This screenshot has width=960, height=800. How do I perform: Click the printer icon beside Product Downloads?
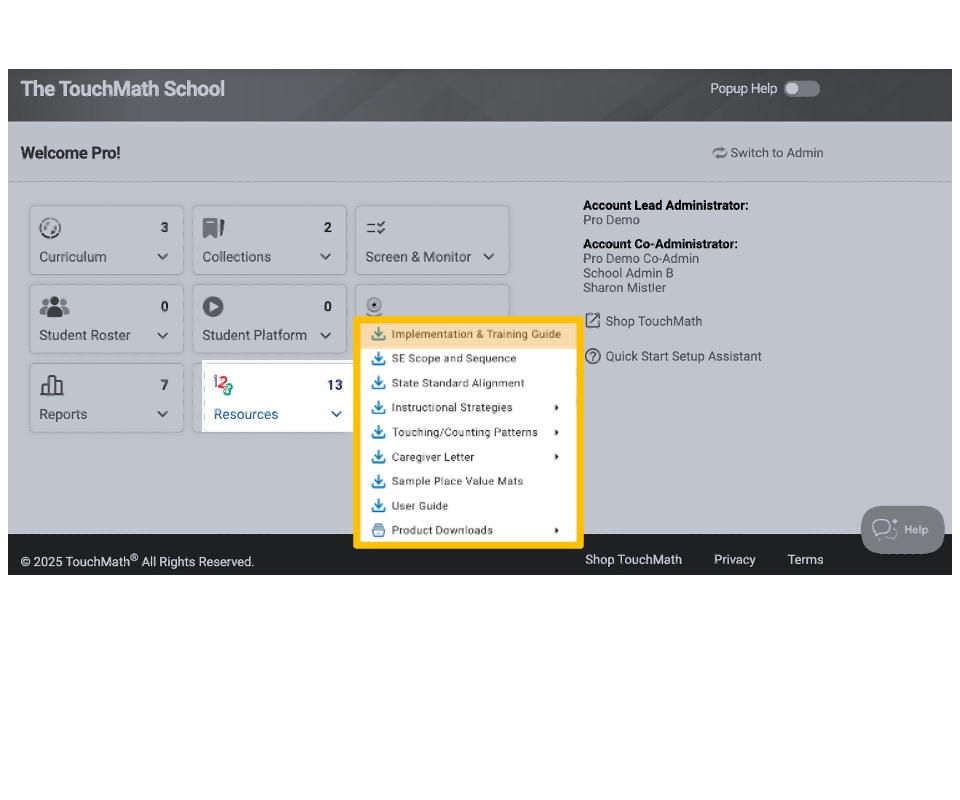[x=379, y=530]
